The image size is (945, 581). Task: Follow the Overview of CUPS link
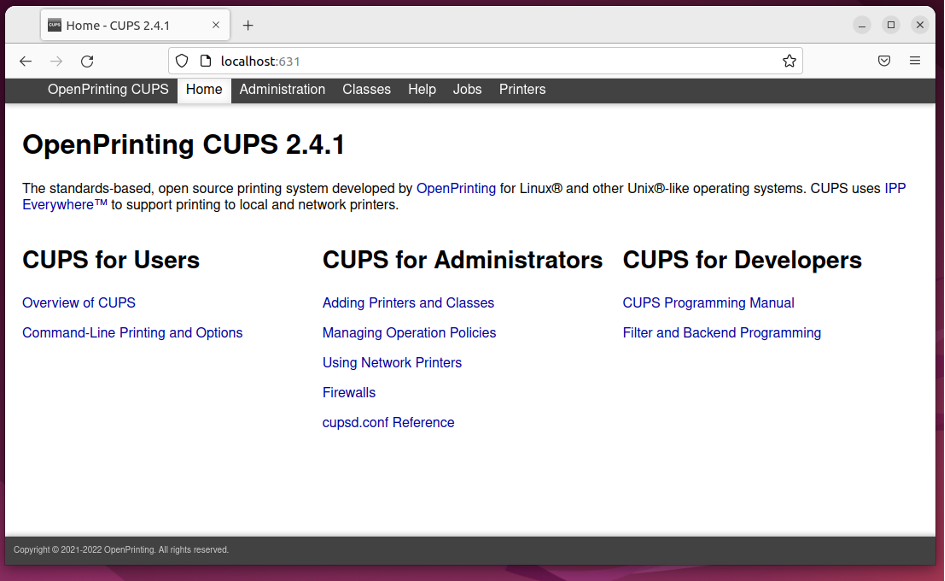click(79, 303)
